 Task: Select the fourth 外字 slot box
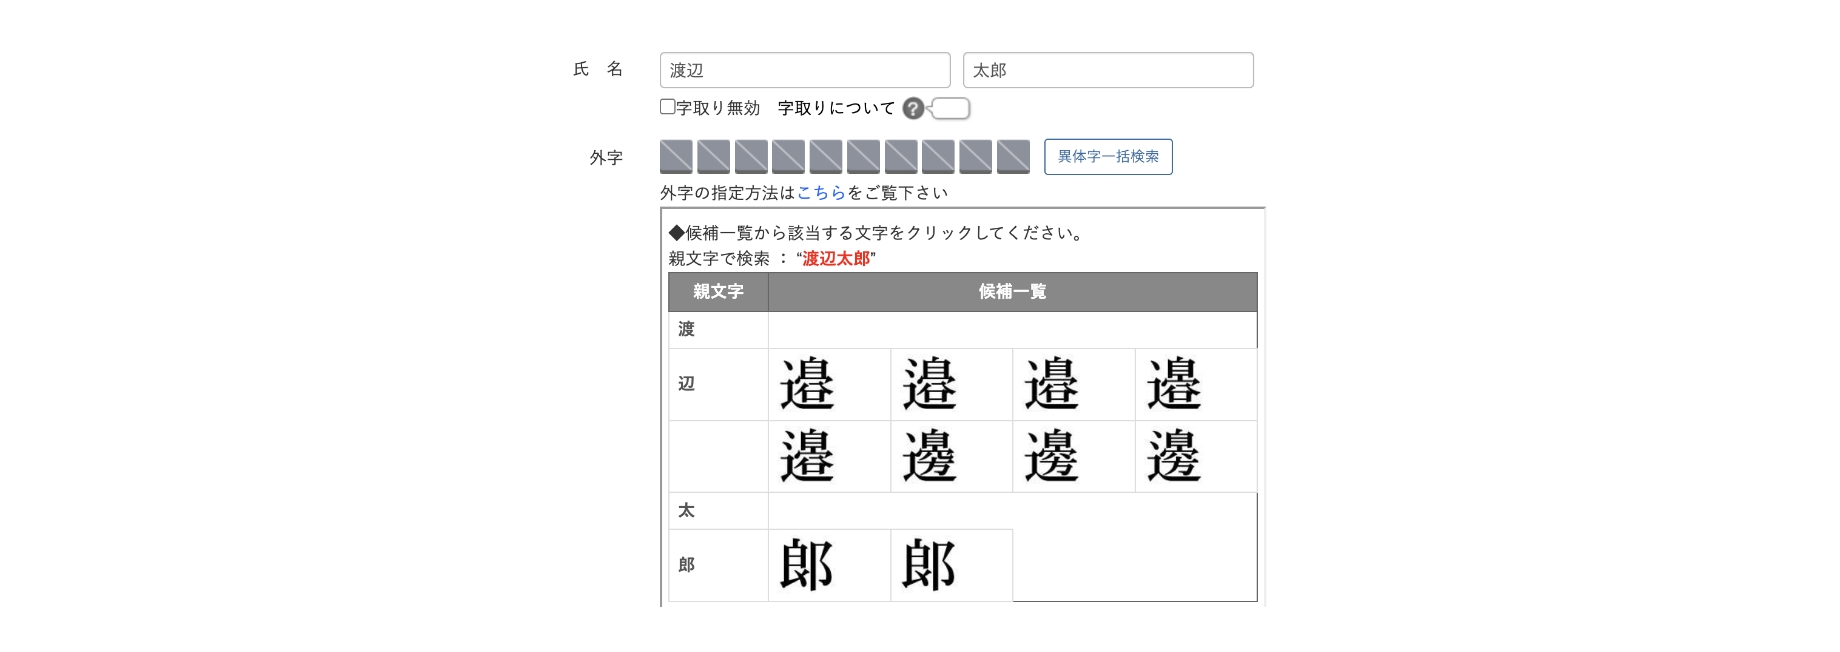[x=788, y=157]
